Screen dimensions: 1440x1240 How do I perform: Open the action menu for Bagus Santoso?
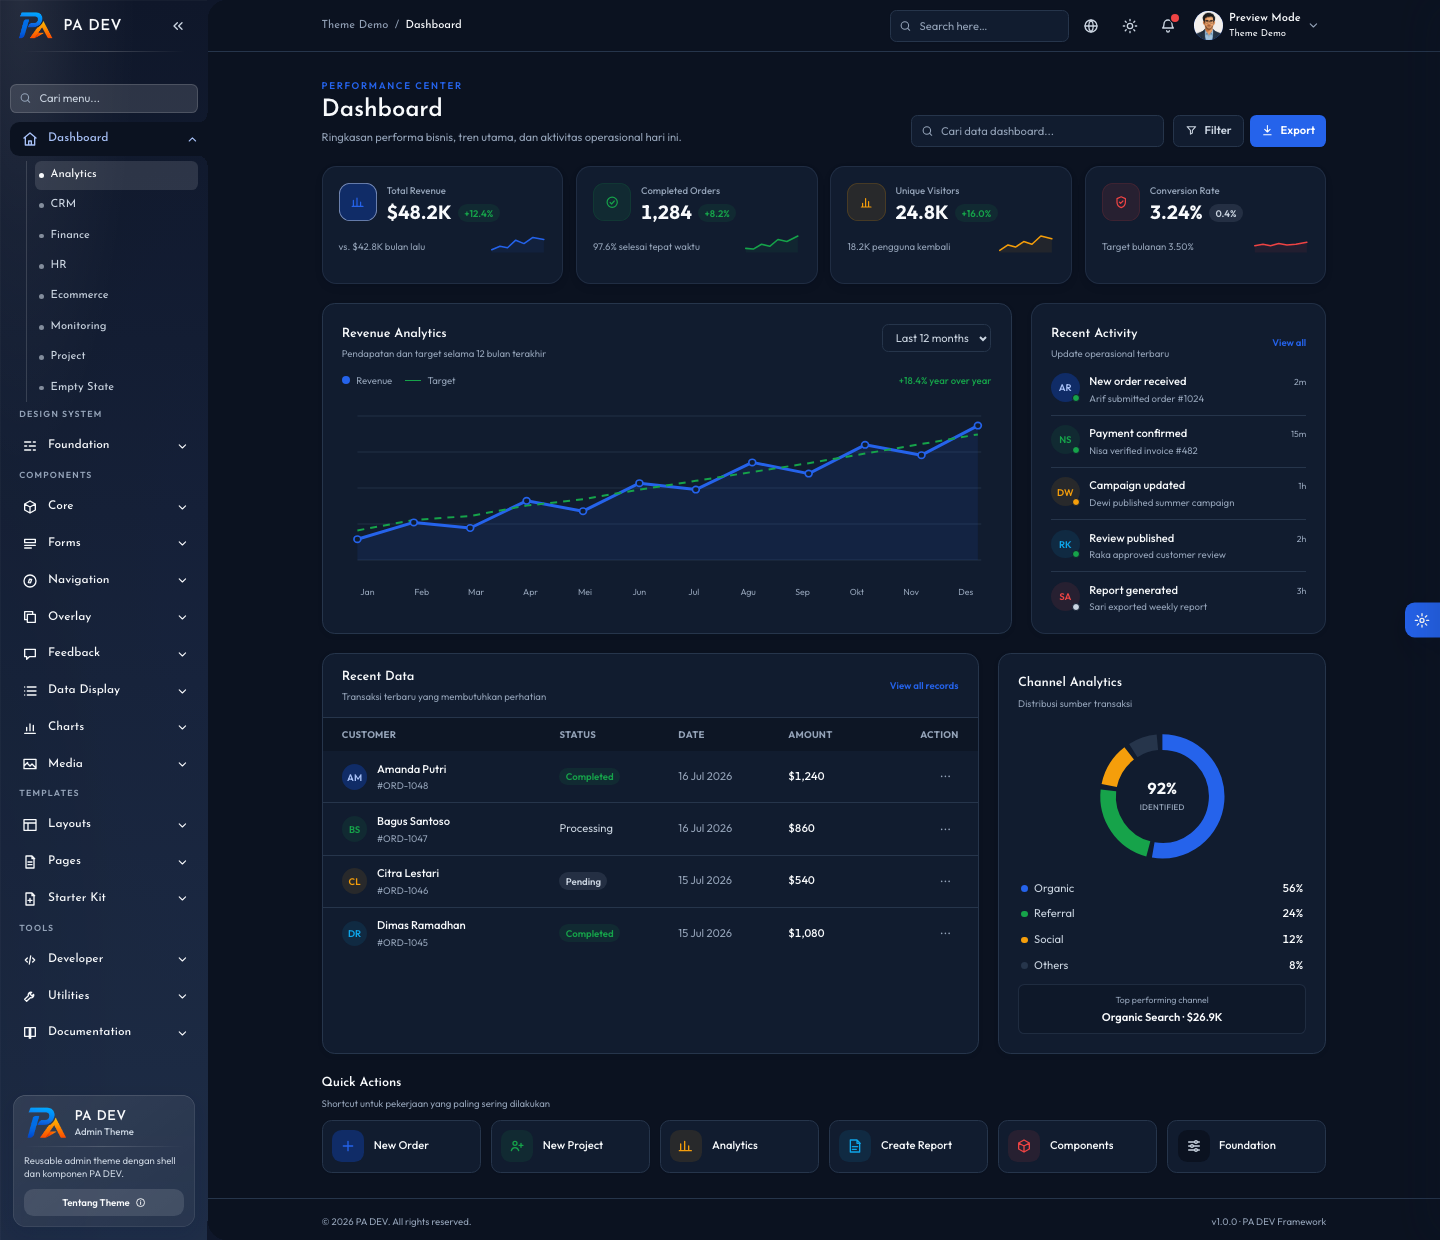[x=945, y=829]
